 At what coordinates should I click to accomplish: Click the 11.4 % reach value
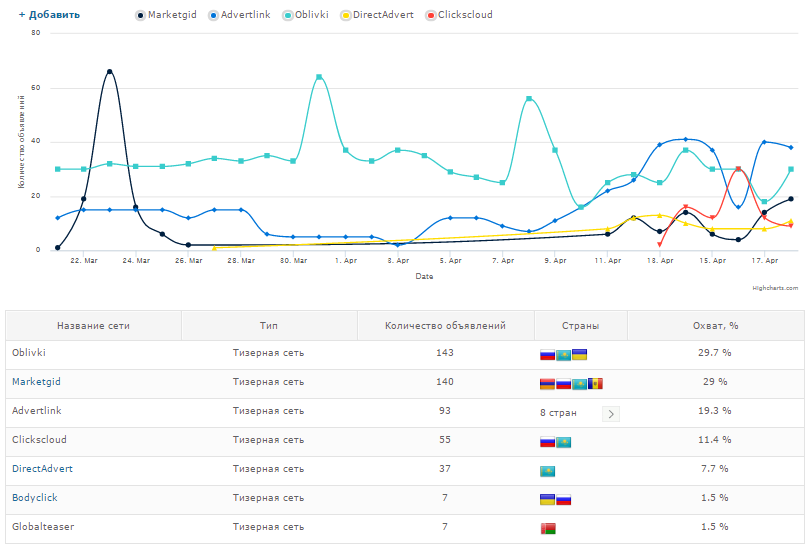tap(715, 440)
